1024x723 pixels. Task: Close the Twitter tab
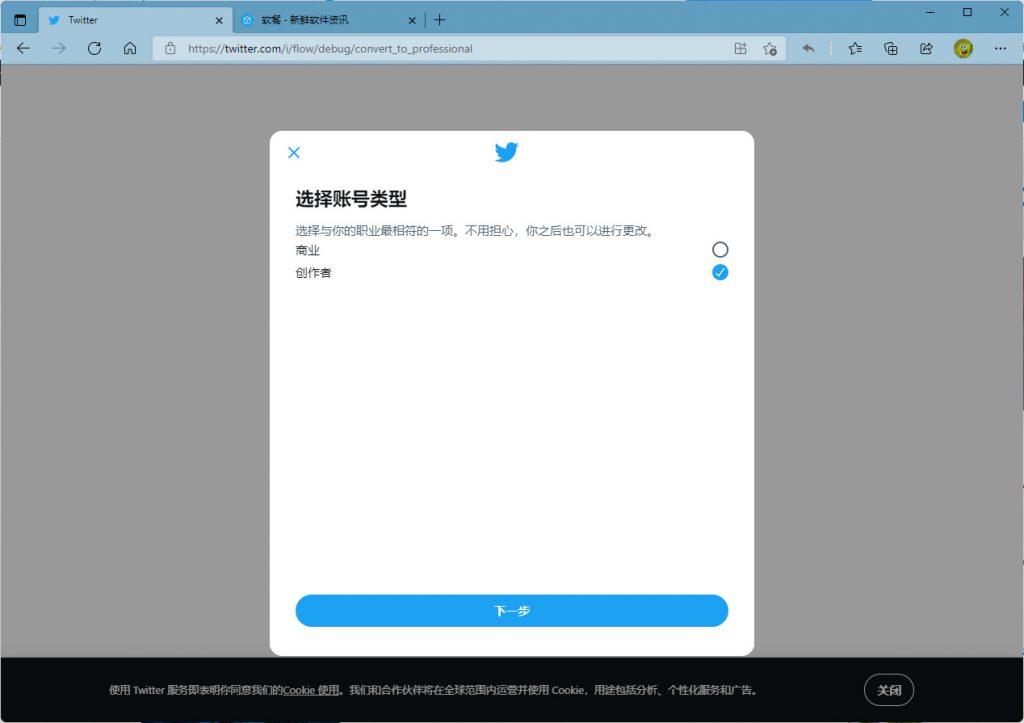[x=219, y=20]
